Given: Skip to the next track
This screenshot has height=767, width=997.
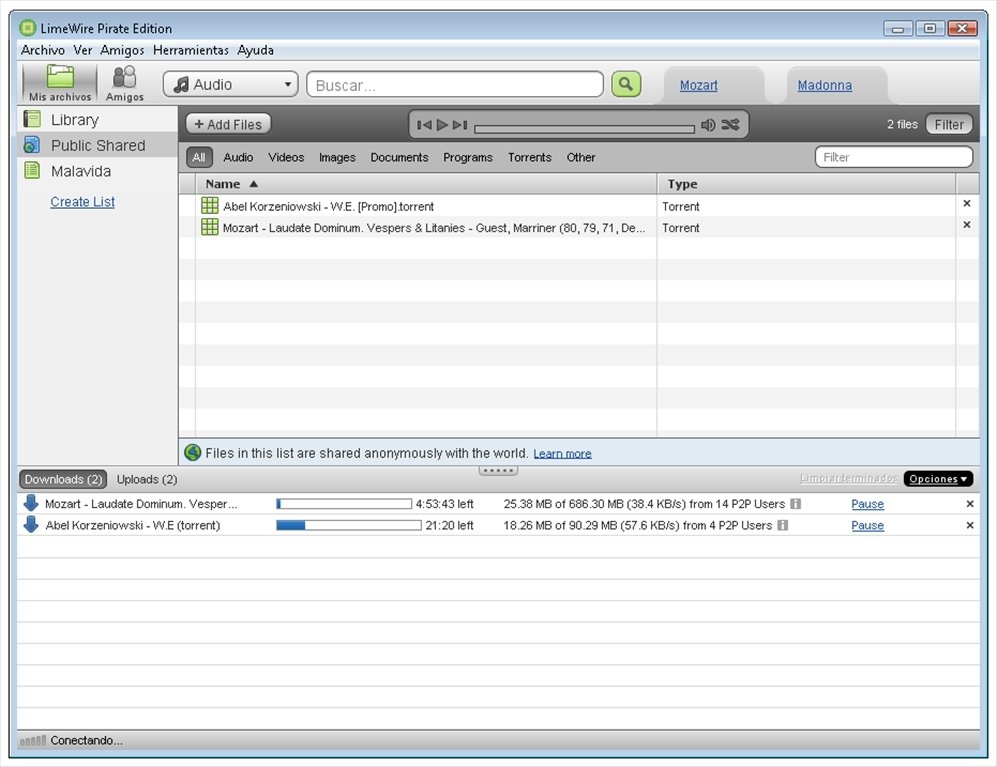Looking at the screenshot, I should tap(460, 125).
